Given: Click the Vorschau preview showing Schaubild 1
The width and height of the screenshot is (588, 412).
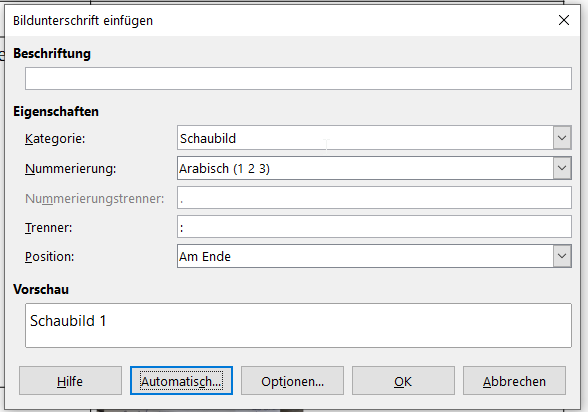Looking at the screenshot, I should [x=298, y=325].
